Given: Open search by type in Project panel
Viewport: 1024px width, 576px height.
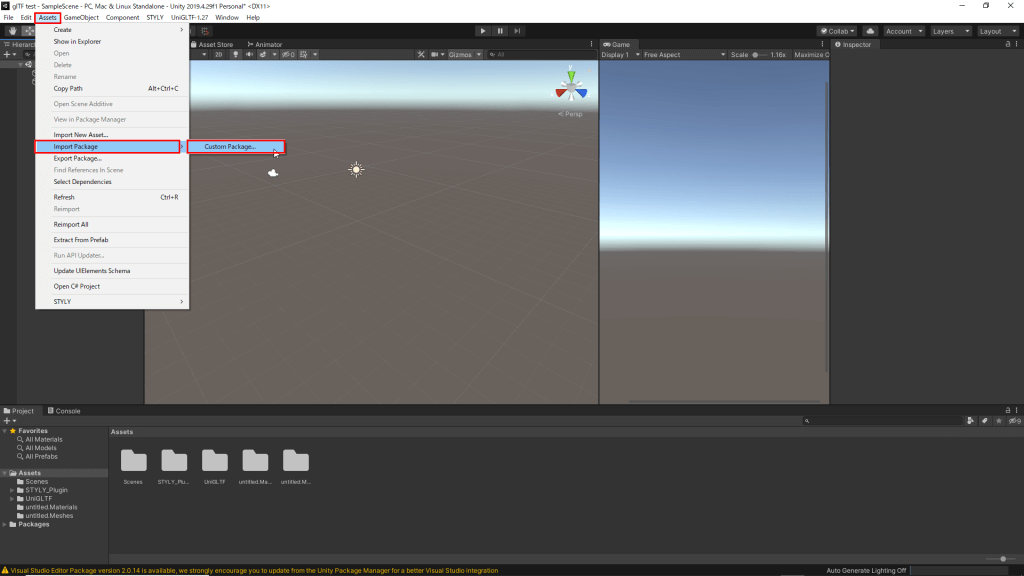Looking at the screenshot, I should (970, 421).
